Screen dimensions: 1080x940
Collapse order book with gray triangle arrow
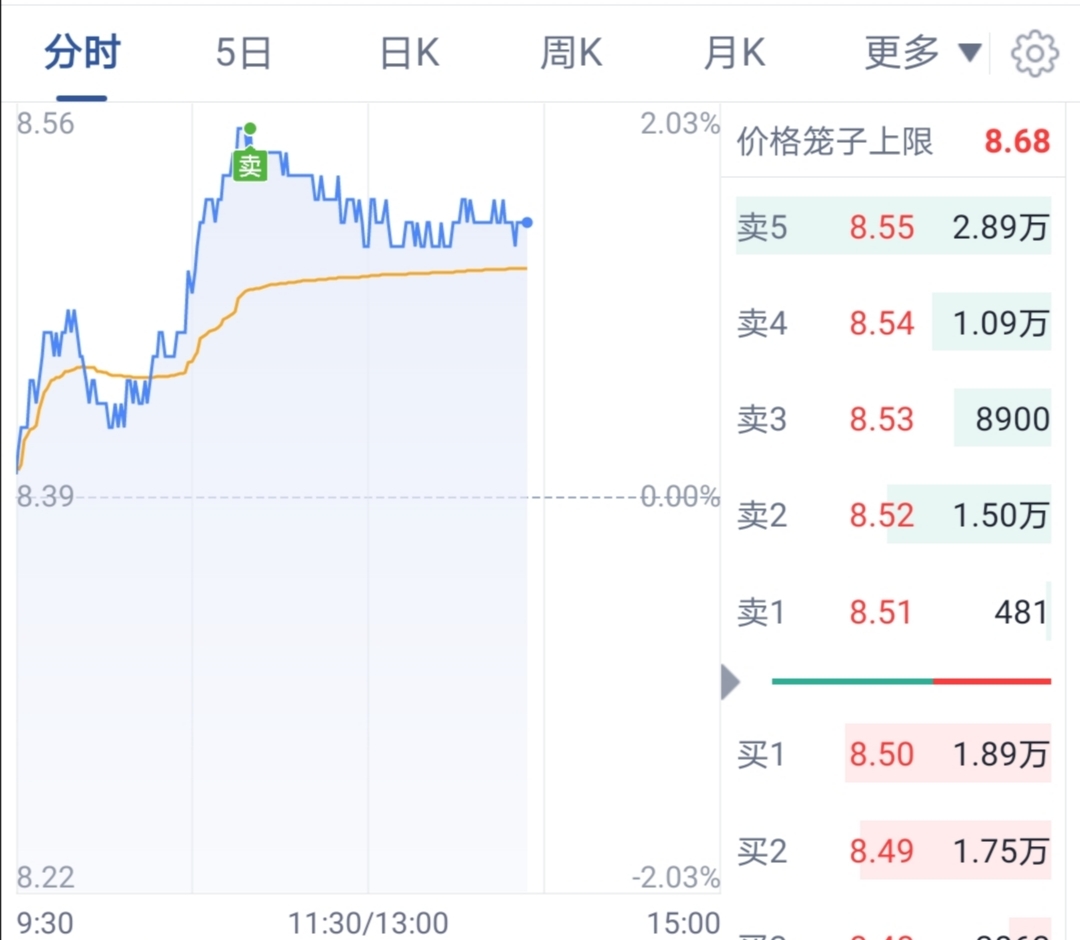pyautogui.click(x=730, y=682)
